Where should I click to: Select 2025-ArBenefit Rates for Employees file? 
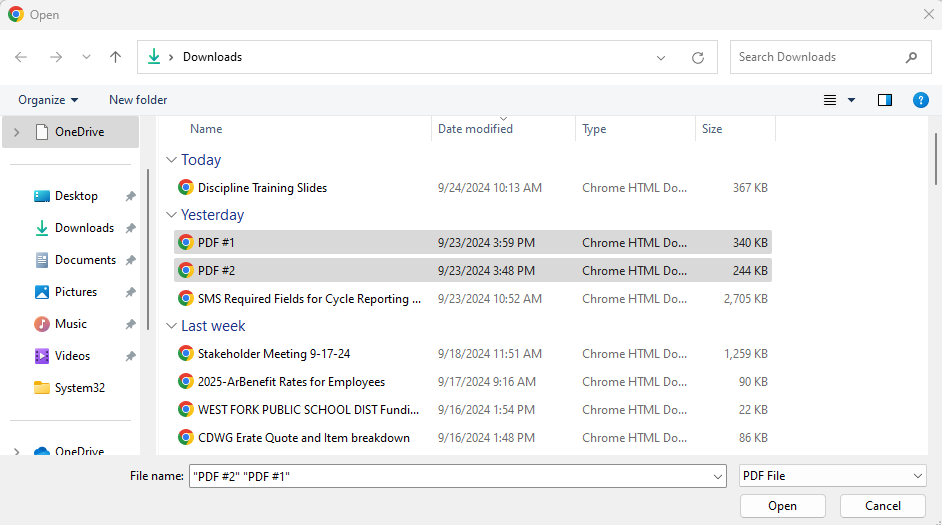pos(473,381)
